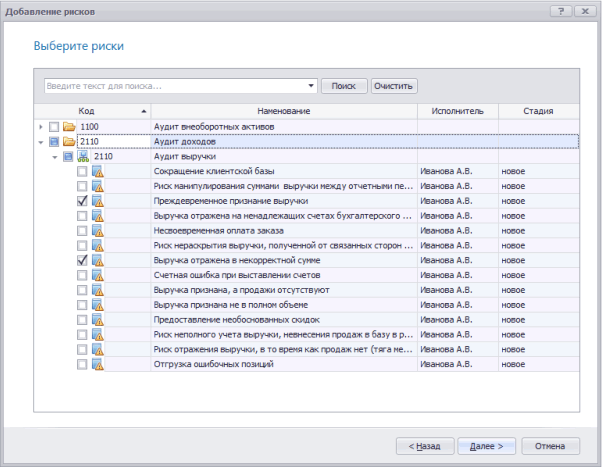The image size is (602, 467).
Task: Click risk icon for Выручка отражена в некорректной сумме
Action: pos(98,260)
